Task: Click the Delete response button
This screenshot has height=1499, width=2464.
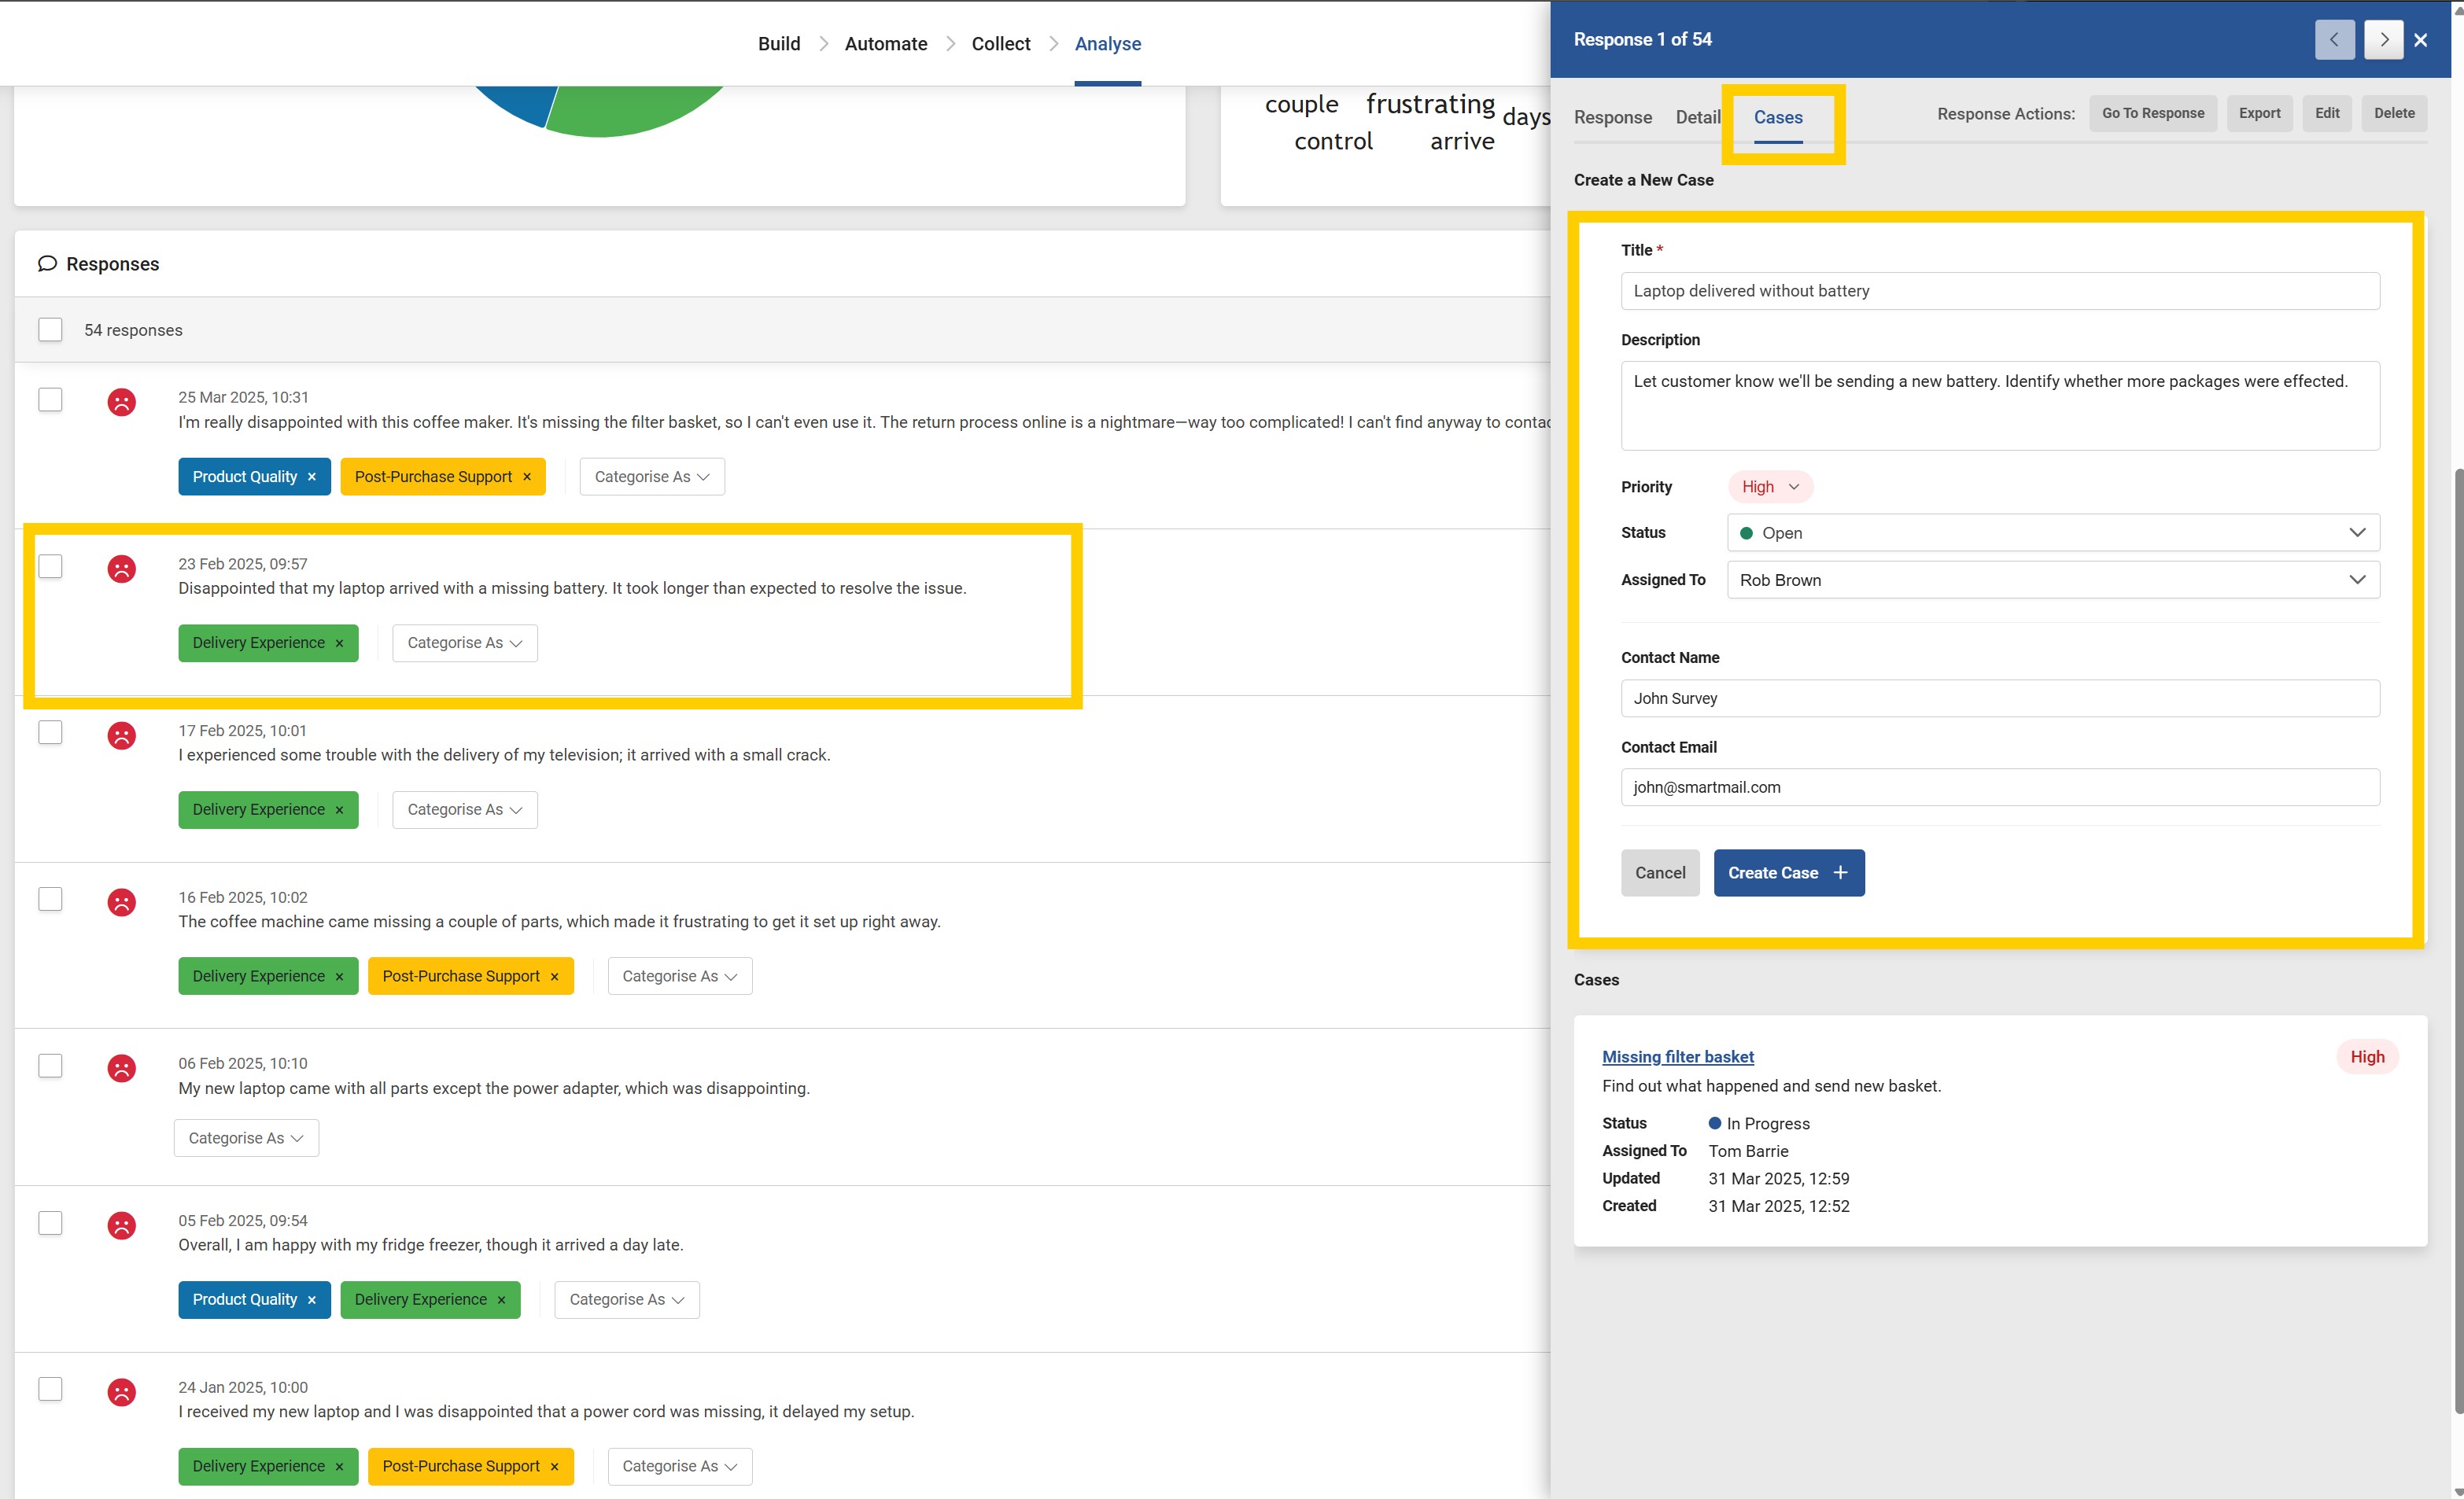Action: click(x=2394, y=113)
